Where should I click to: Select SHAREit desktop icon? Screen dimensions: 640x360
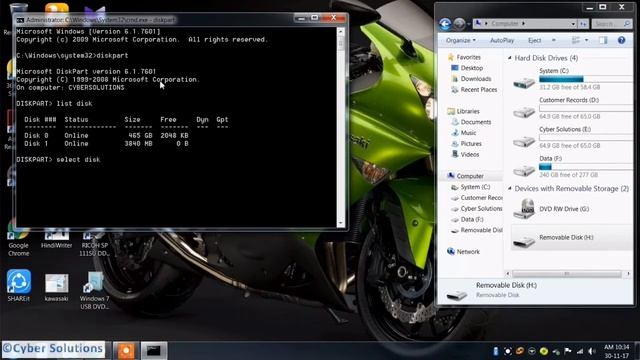pos(19,286)
